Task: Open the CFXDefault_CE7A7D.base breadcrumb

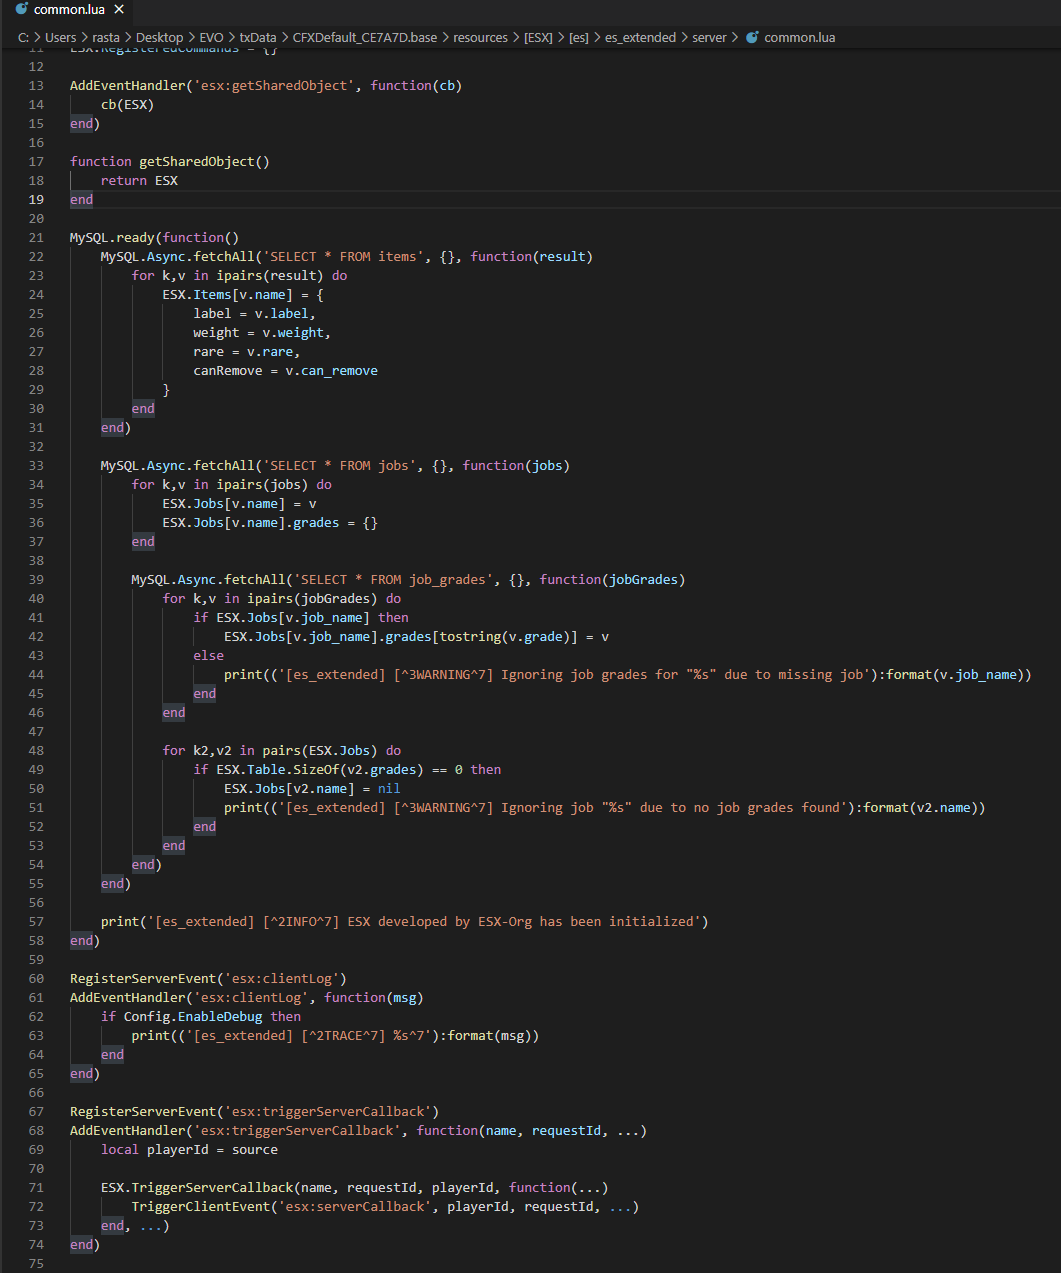Action: (x=365, y=38)
